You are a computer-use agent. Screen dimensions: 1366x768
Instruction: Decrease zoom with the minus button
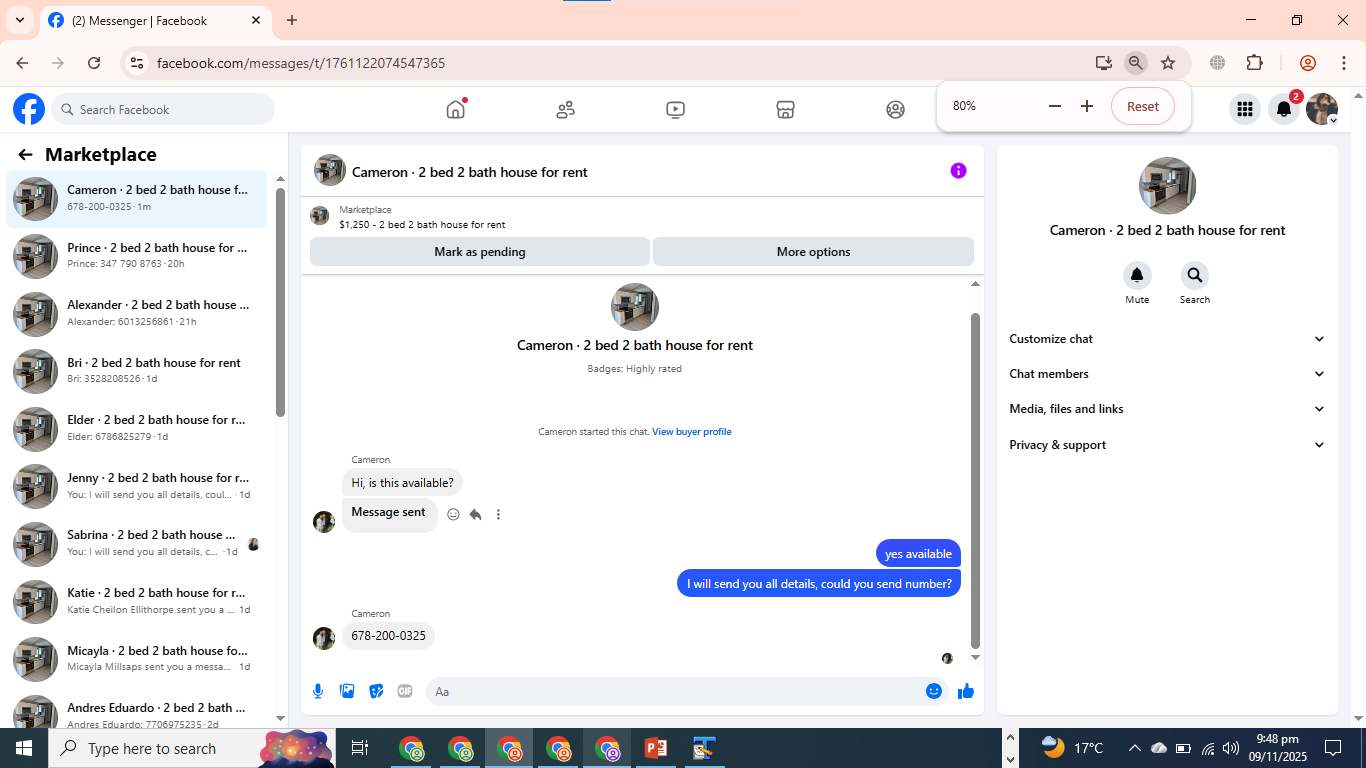[x=1054, y=106]
